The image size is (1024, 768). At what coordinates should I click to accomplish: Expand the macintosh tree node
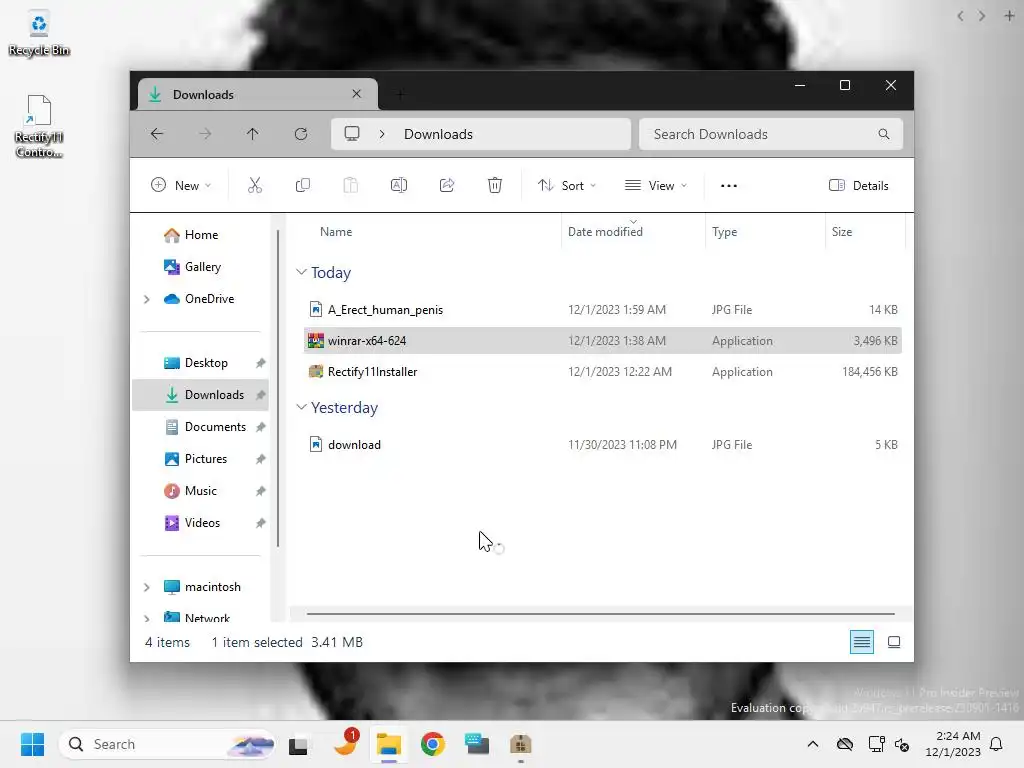click(146, 587)
